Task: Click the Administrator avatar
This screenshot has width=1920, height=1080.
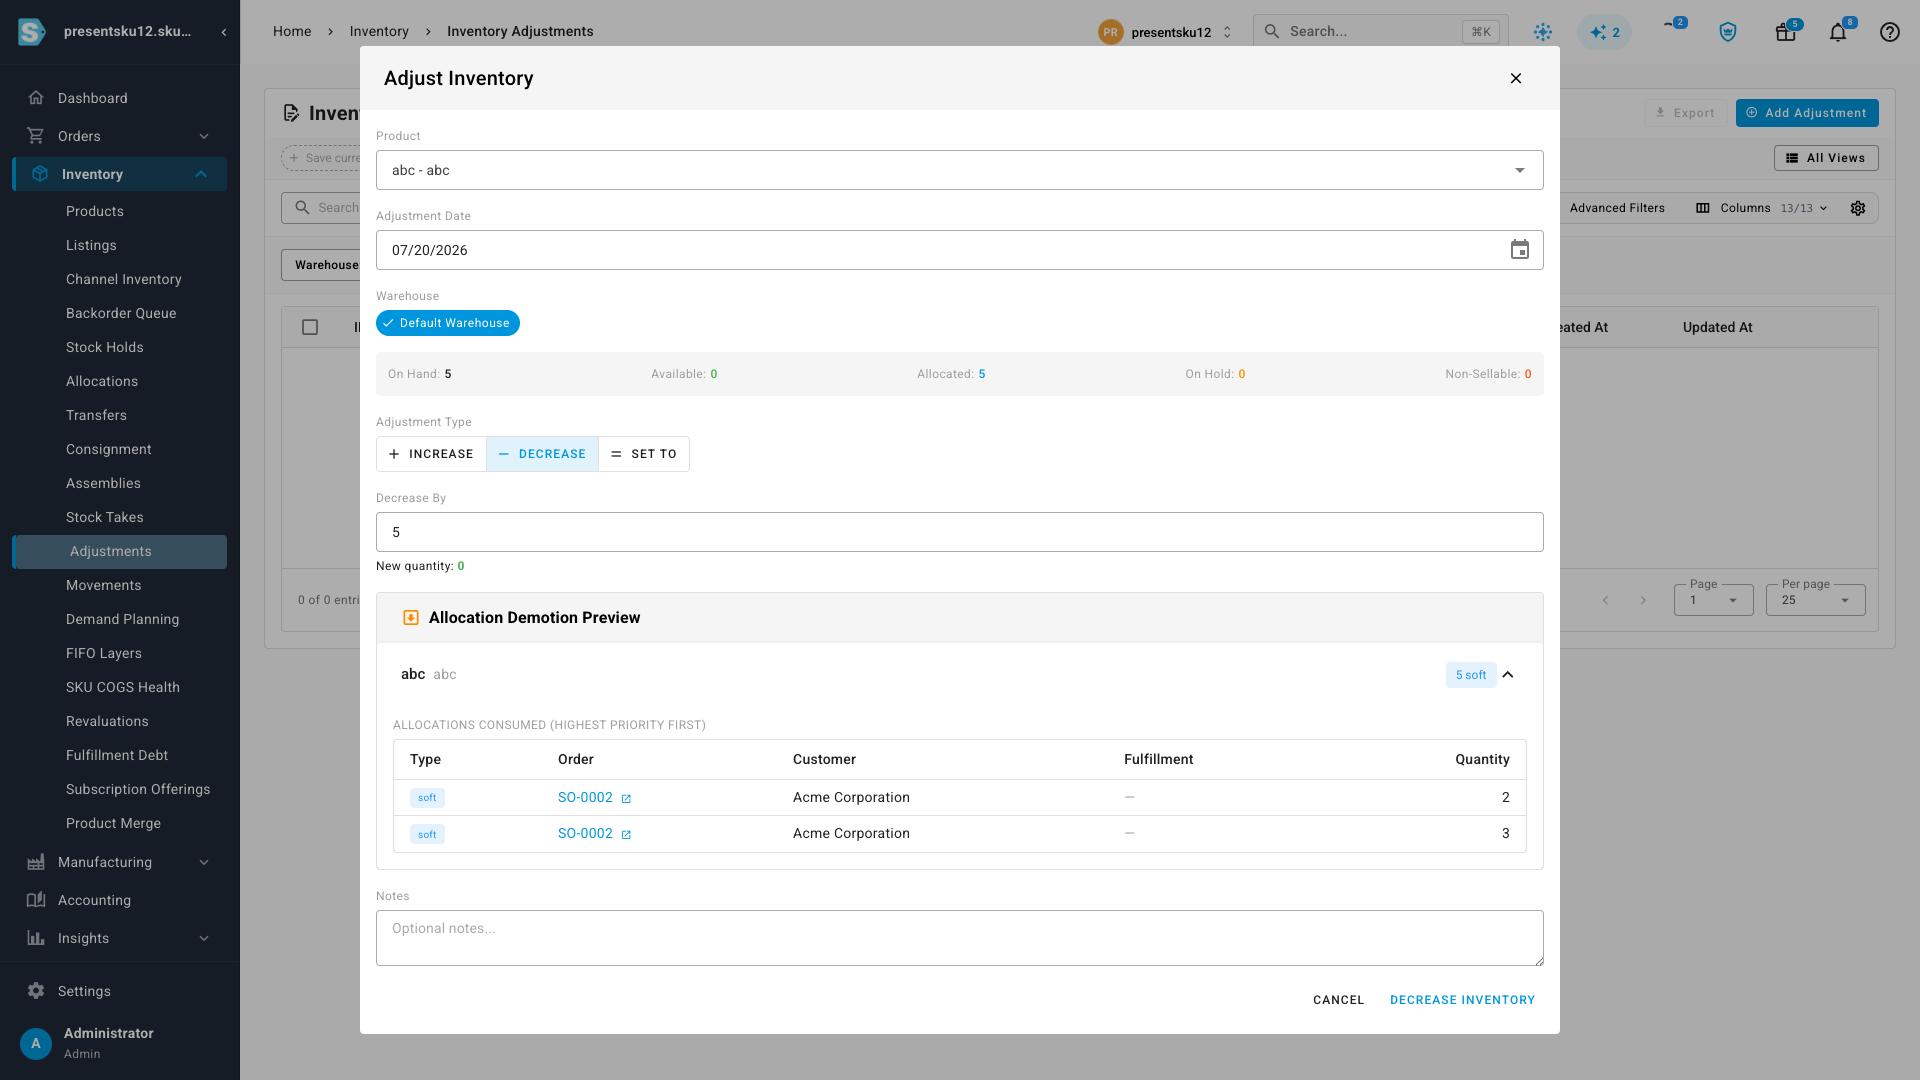Action: coord(36,1043)
